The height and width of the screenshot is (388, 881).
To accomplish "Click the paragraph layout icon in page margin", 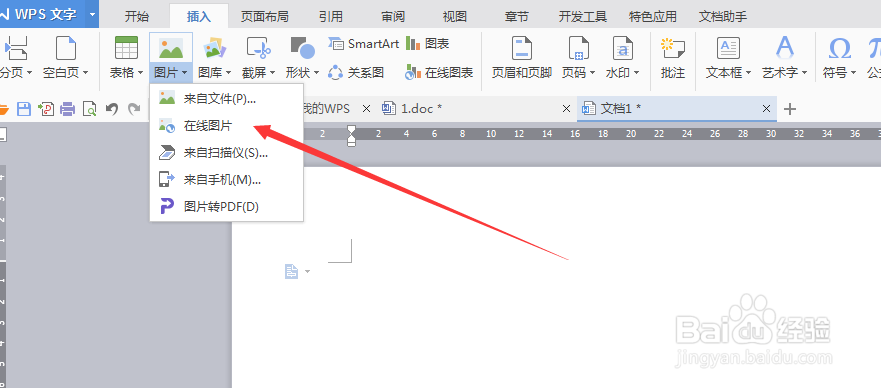I will click(291, 272).
